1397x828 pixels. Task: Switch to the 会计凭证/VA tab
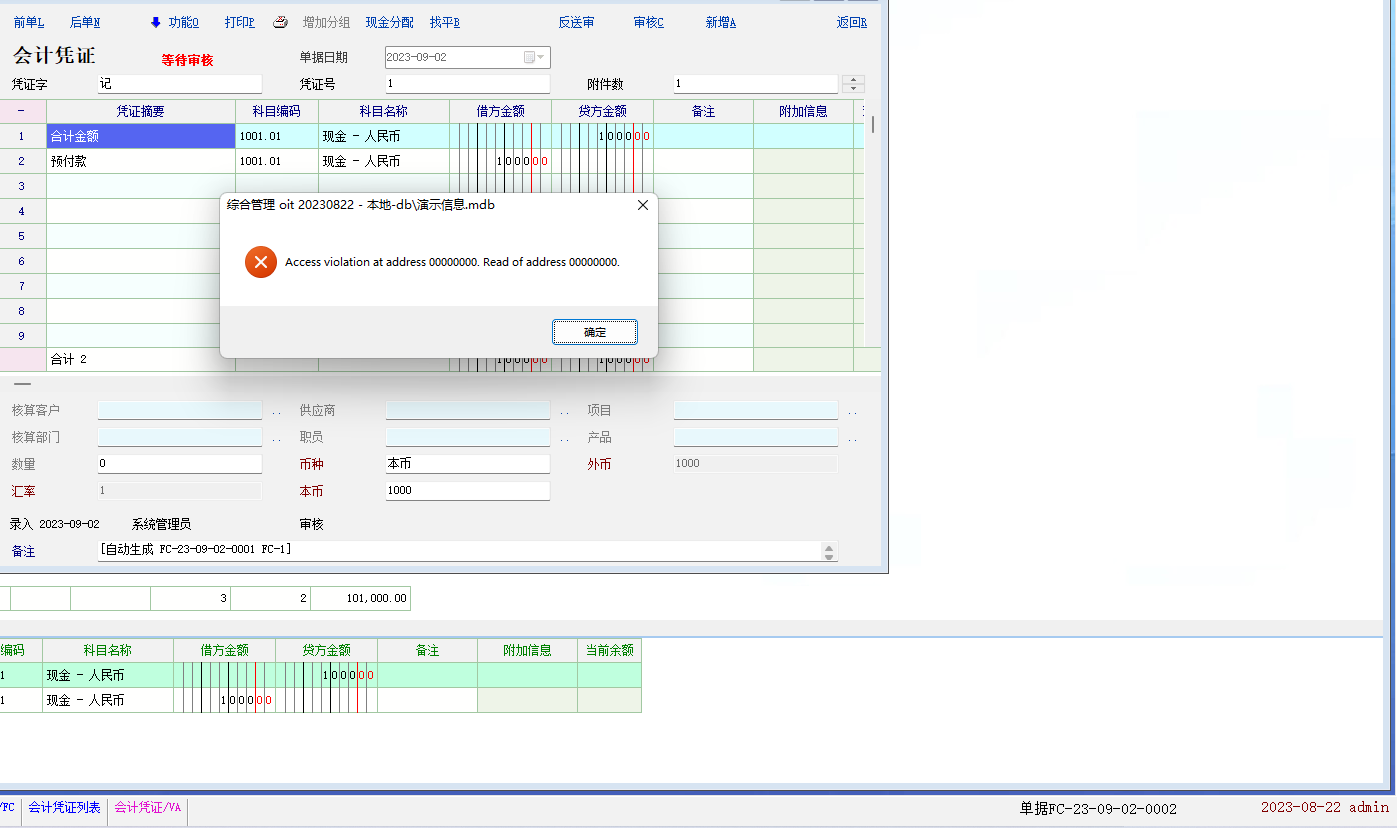coord(147,808)
